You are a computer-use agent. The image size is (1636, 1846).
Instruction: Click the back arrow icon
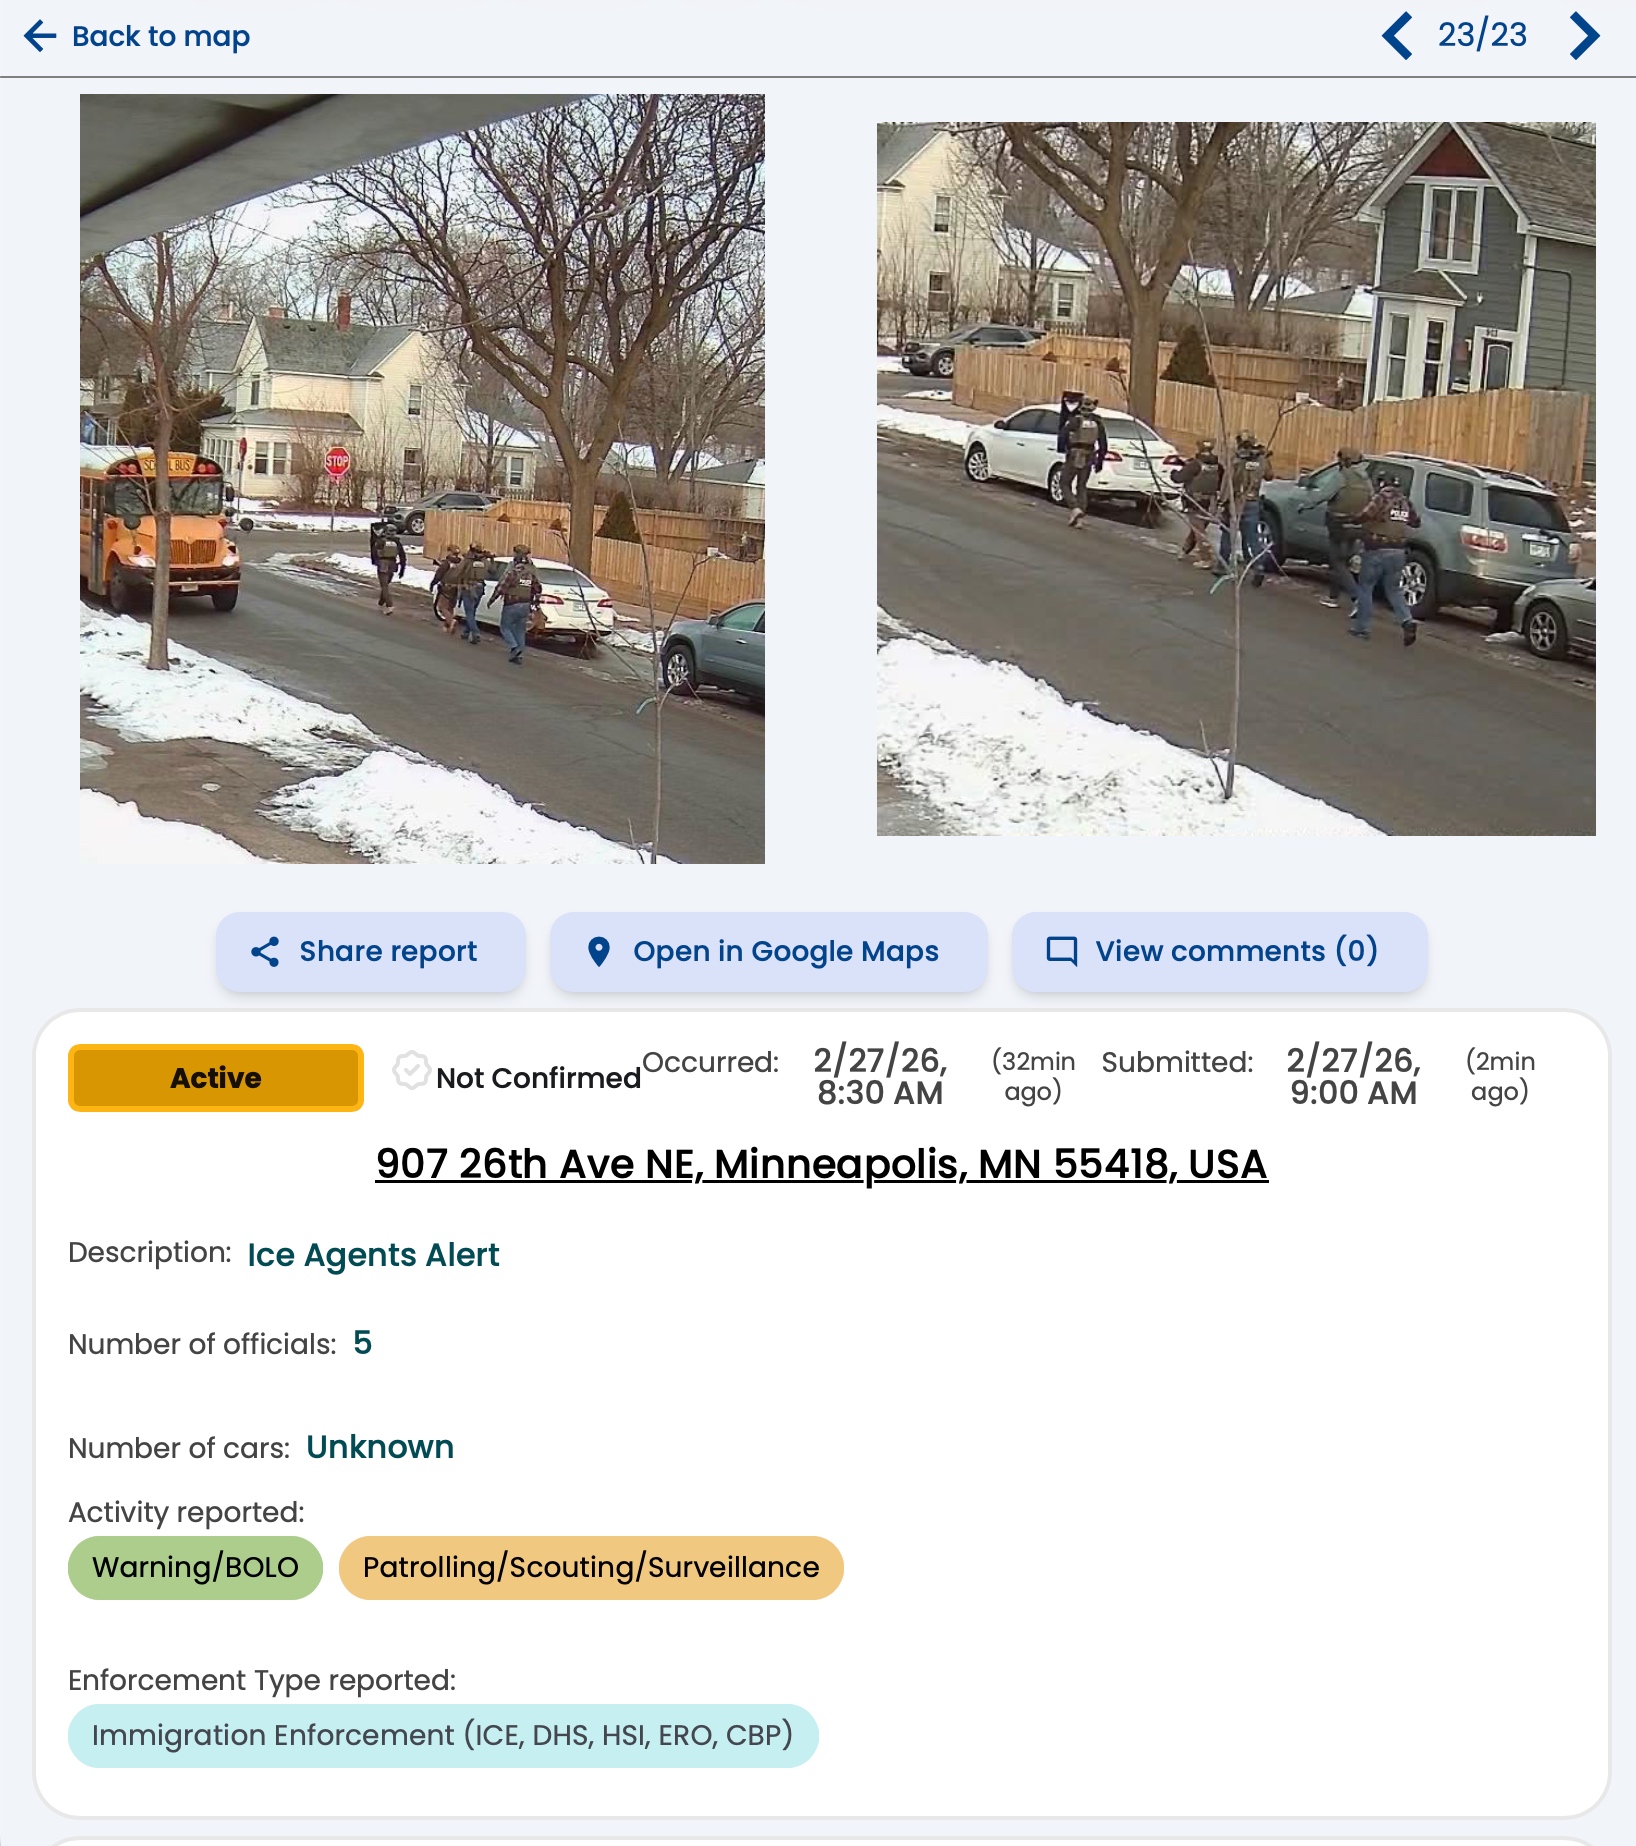point(40,36)
